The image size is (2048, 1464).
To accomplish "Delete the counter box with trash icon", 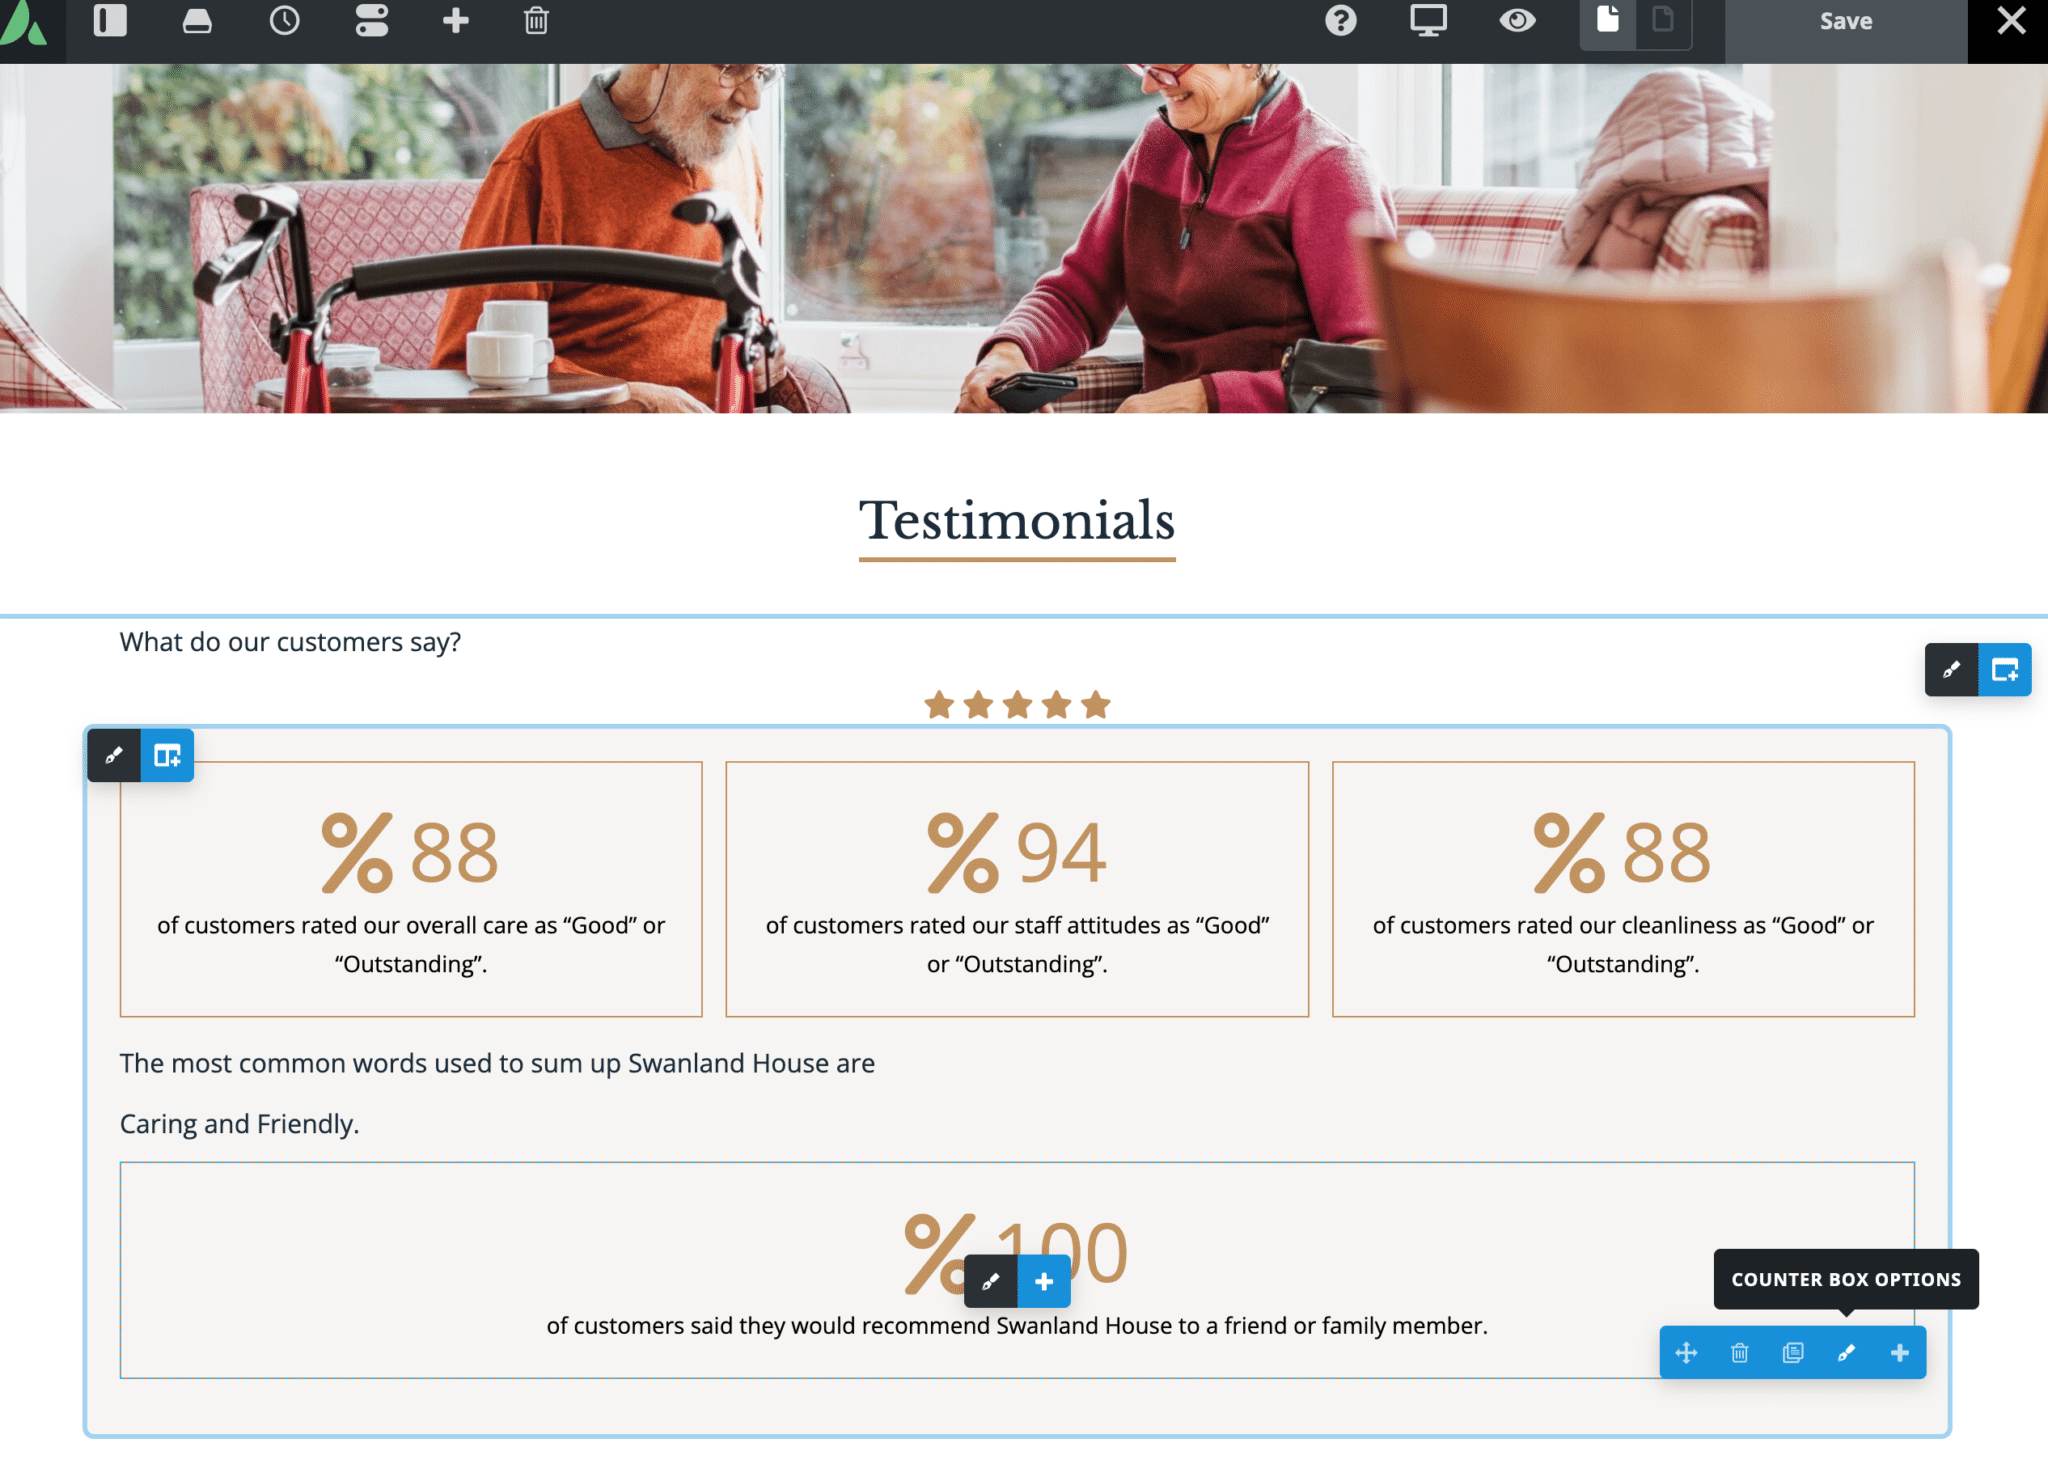I will coord(1740,1353).
